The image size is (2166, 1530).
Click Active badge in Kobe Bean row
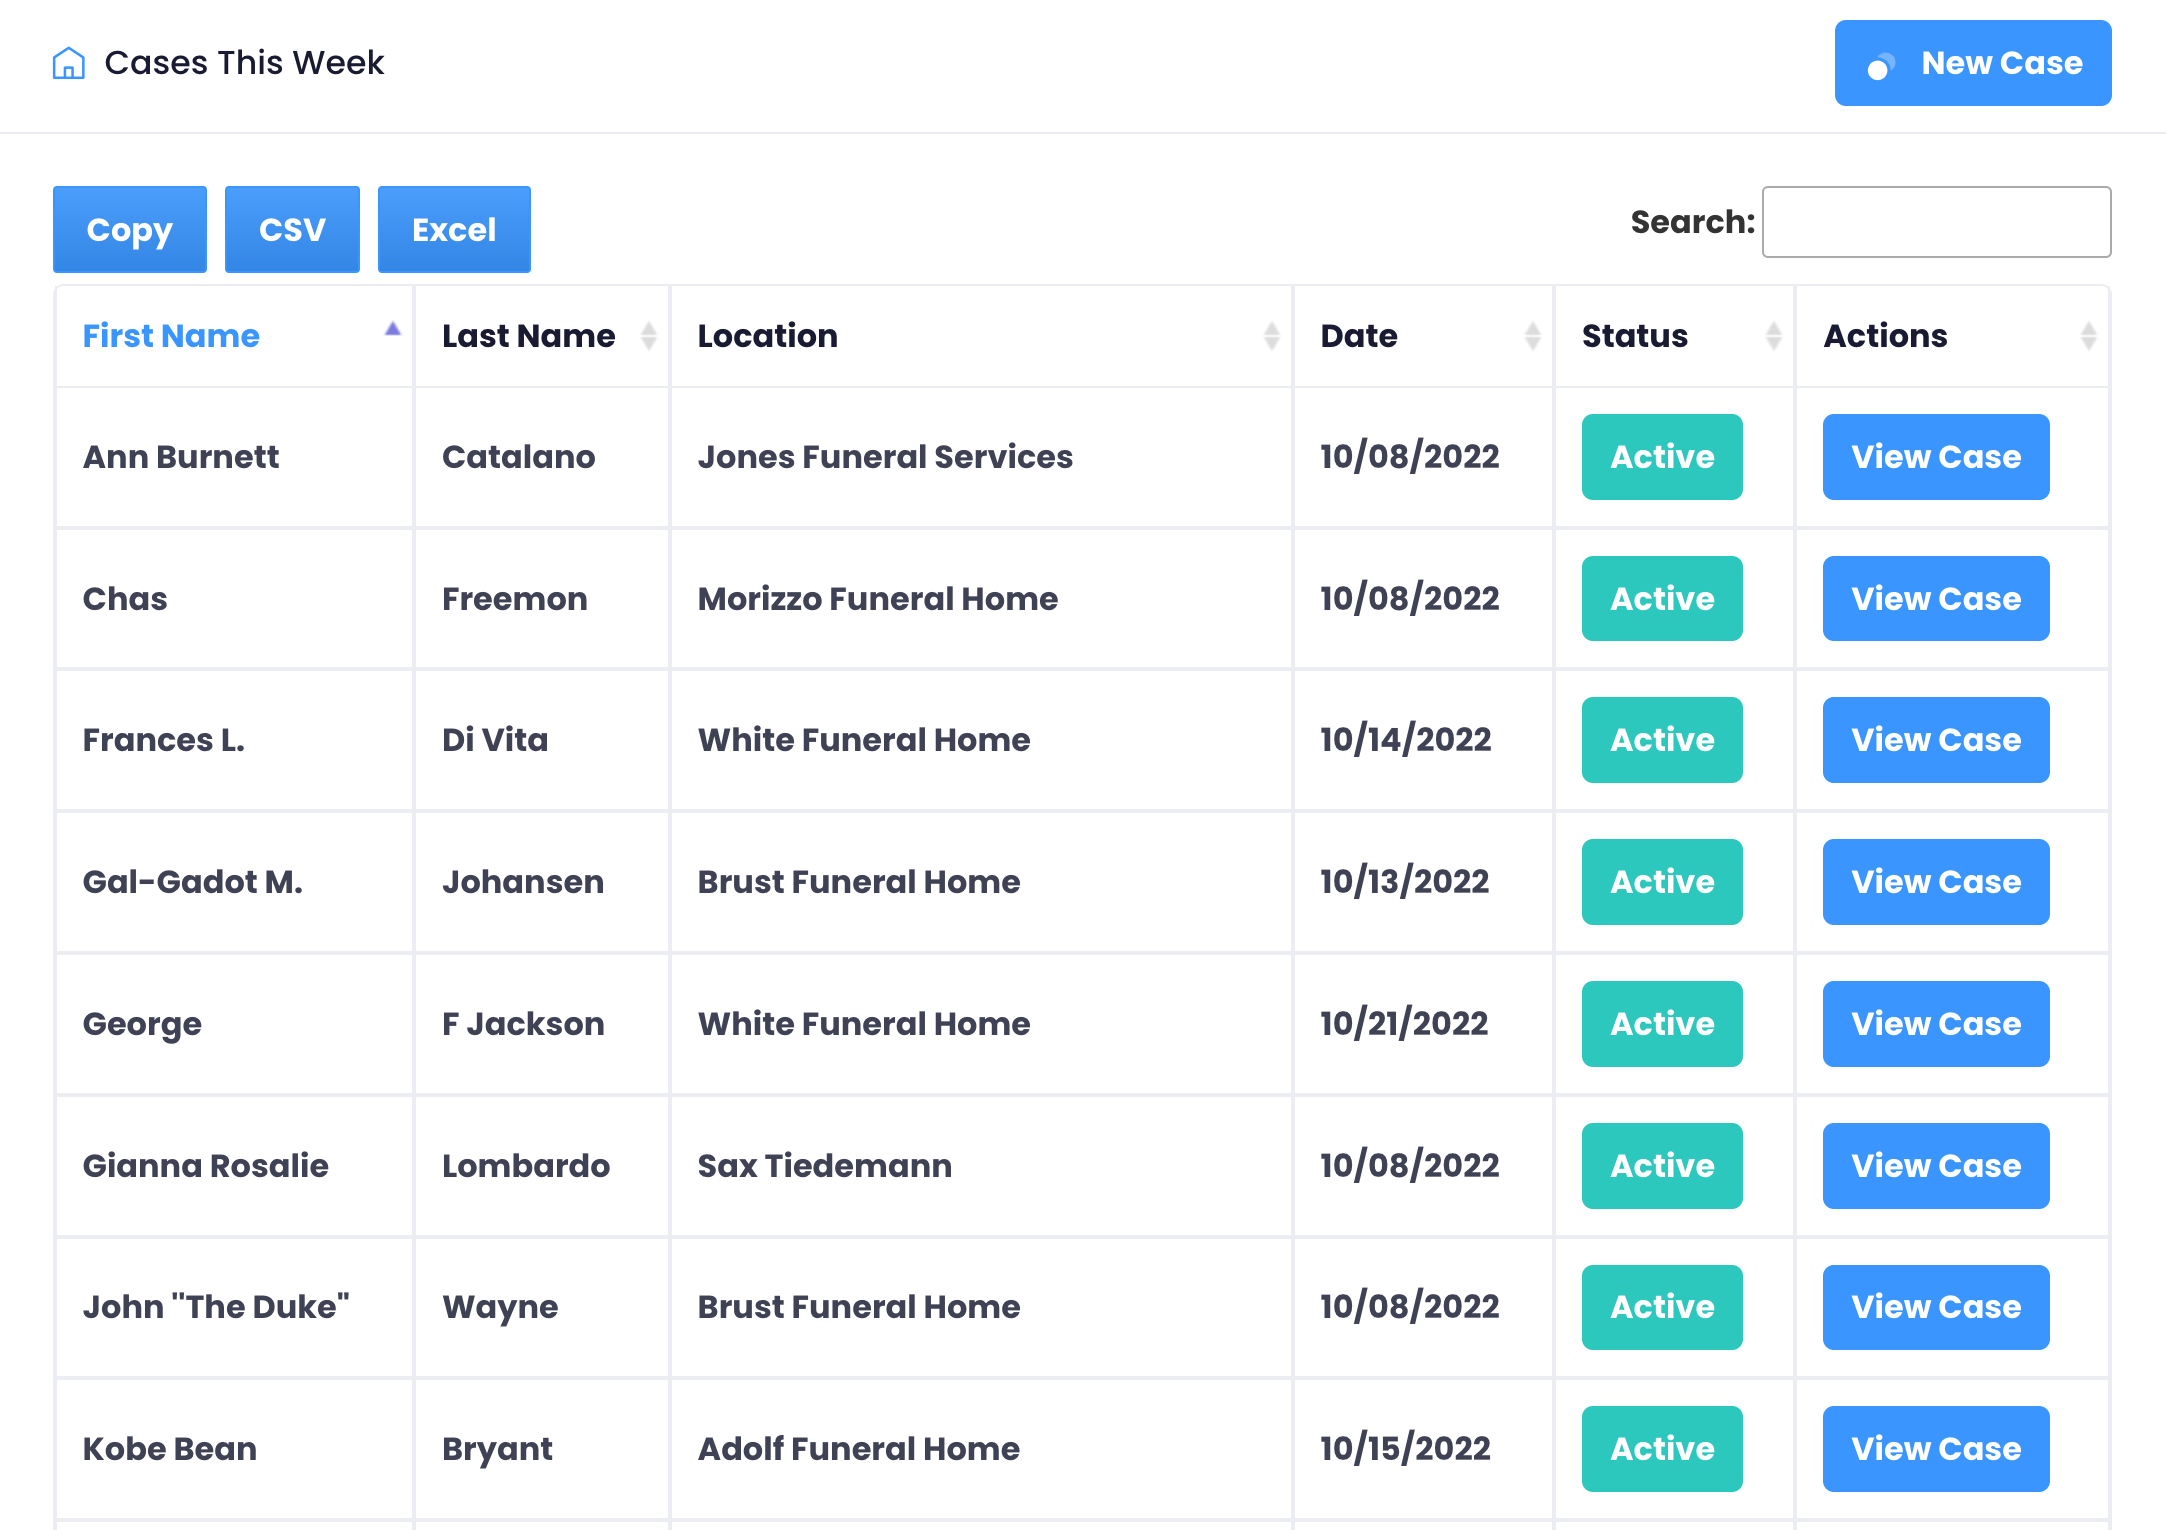pos(1661,1449)
